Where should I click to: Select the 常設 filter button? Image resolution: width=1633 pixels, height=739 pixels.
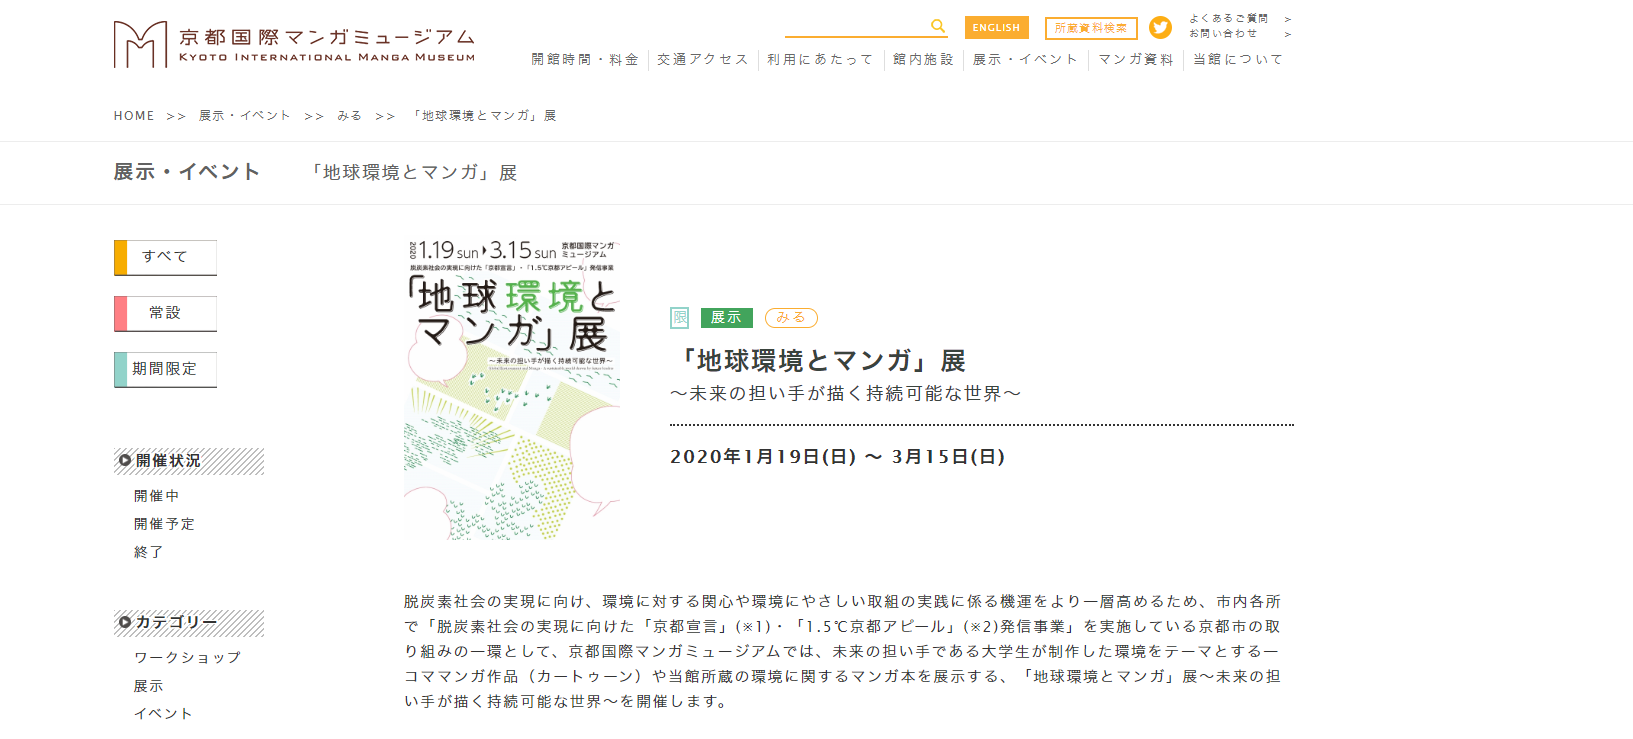click(x=165, y=313)
